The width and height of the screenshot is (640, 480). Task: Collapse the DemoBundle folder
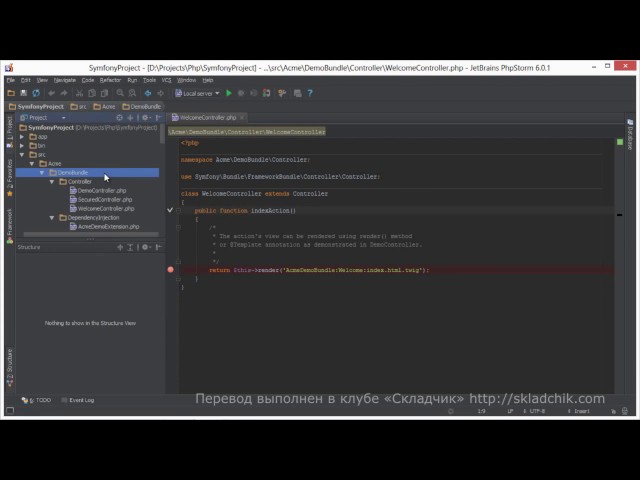point(42,173)
